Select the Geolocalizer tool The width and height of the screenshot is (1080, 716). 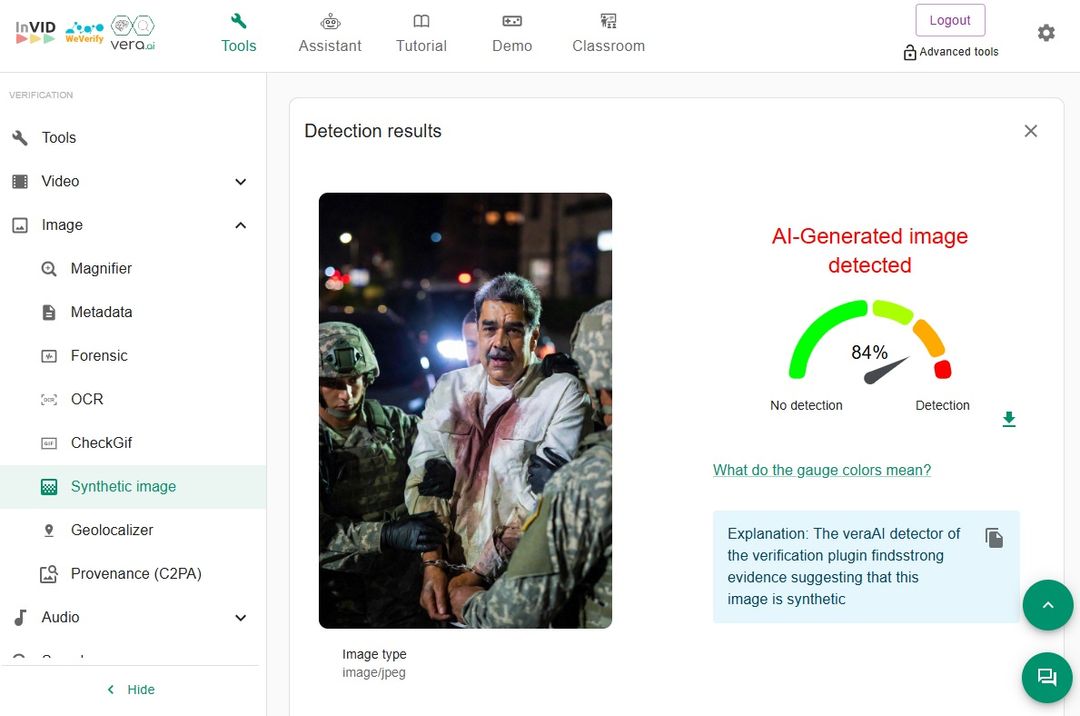111,530
